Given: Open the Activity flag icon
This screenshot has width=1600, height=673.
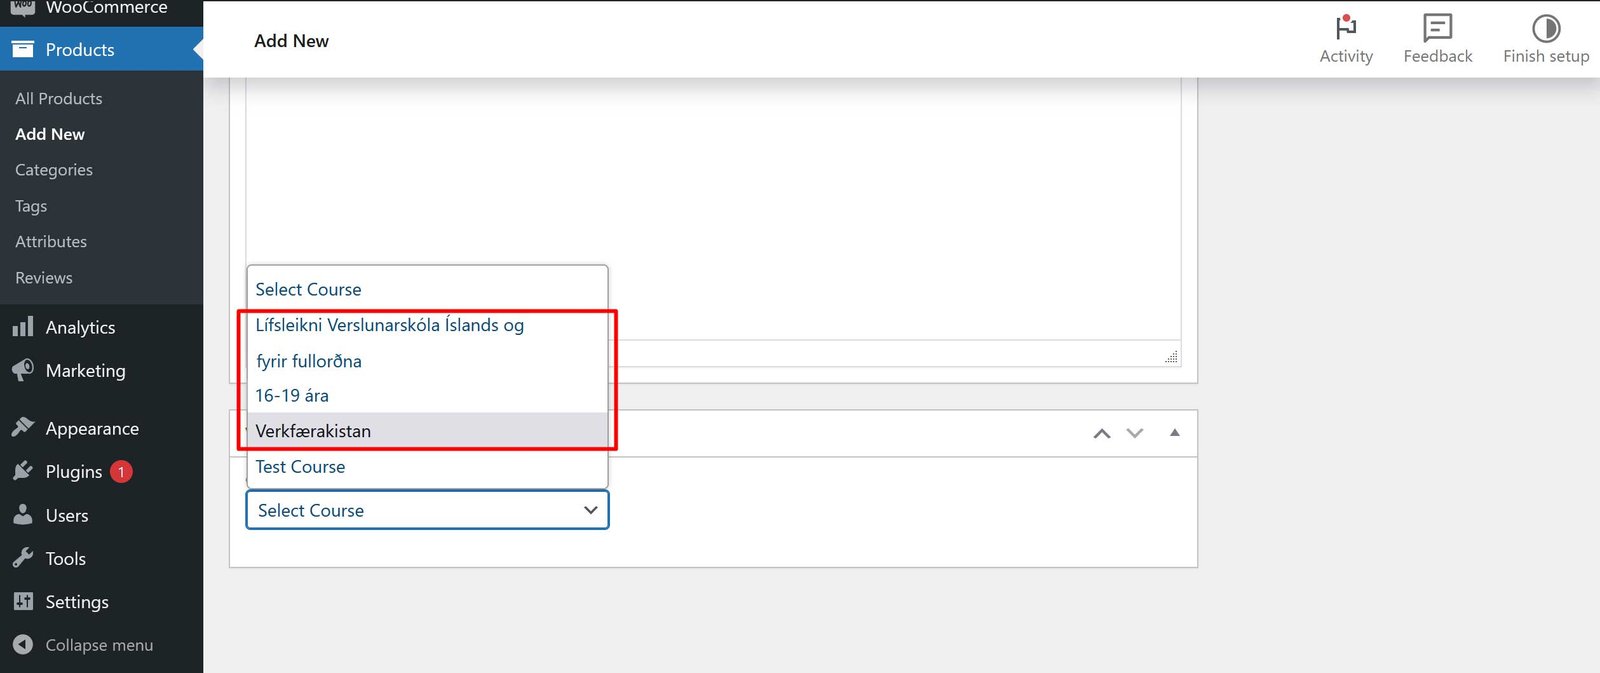Looking at the screenshot, I should point(1345,28).
